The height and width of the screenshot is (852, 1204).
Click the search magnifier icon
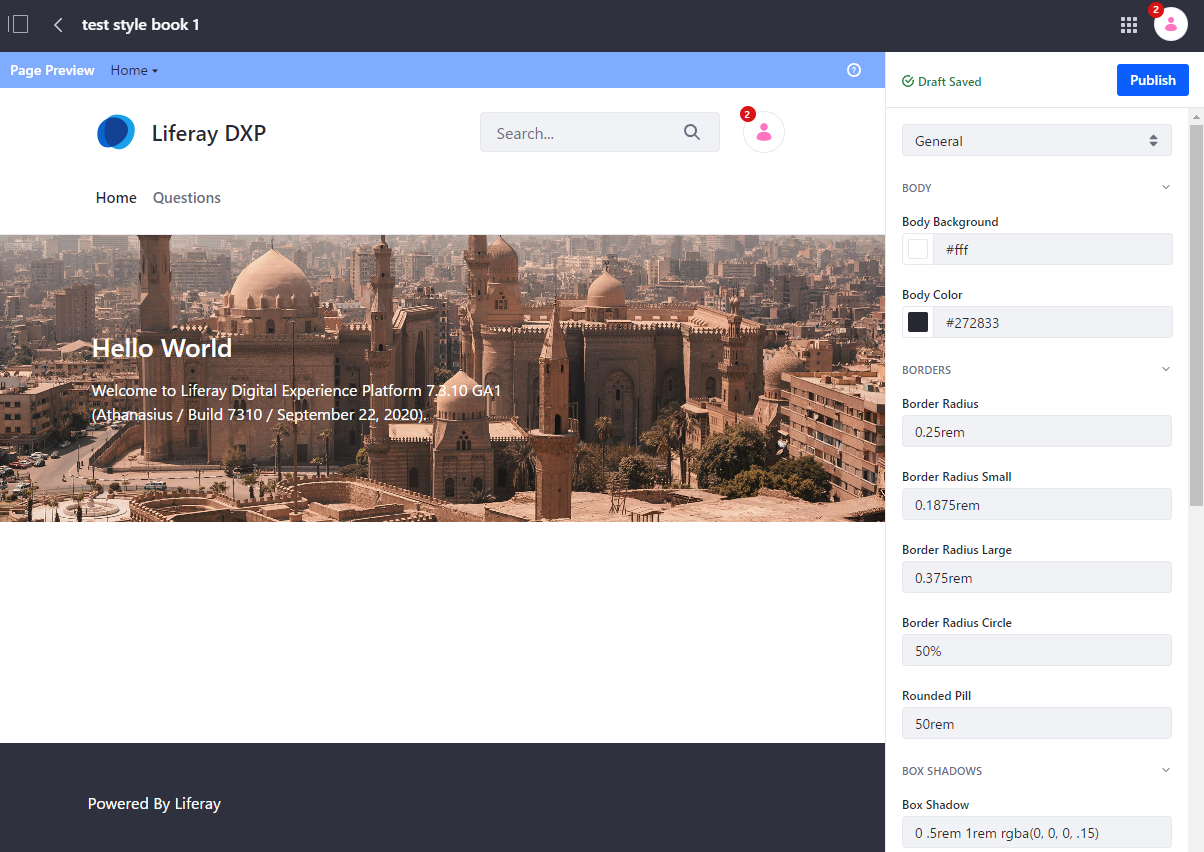[x=692, y=132]
